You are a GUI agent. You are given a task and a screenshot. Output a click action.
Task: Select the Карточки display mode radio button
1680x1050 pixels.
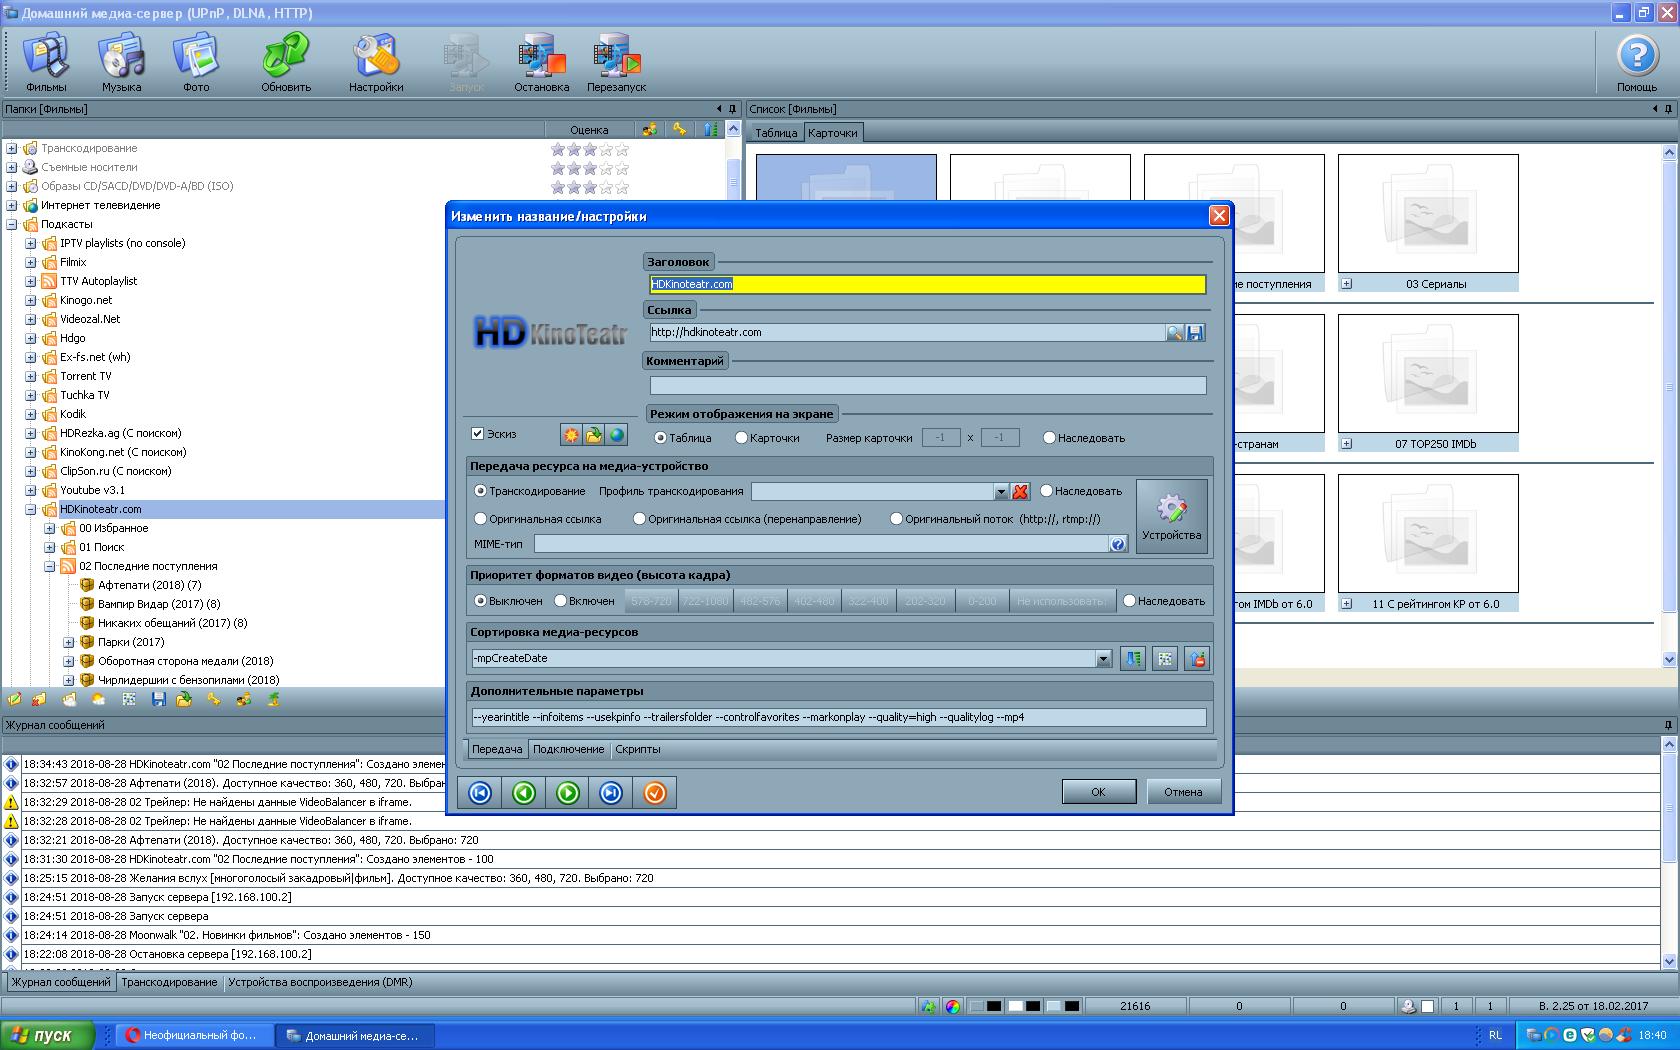pos(741,438)
